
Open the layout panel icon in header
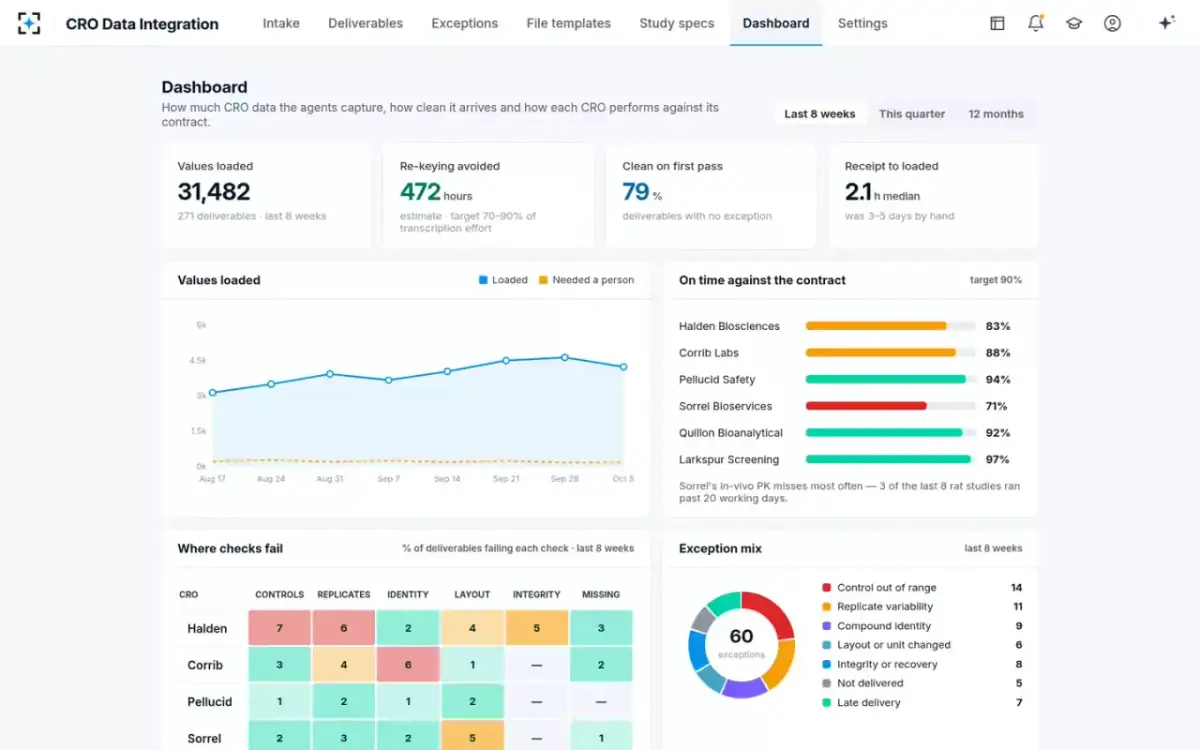coord(997,23)
